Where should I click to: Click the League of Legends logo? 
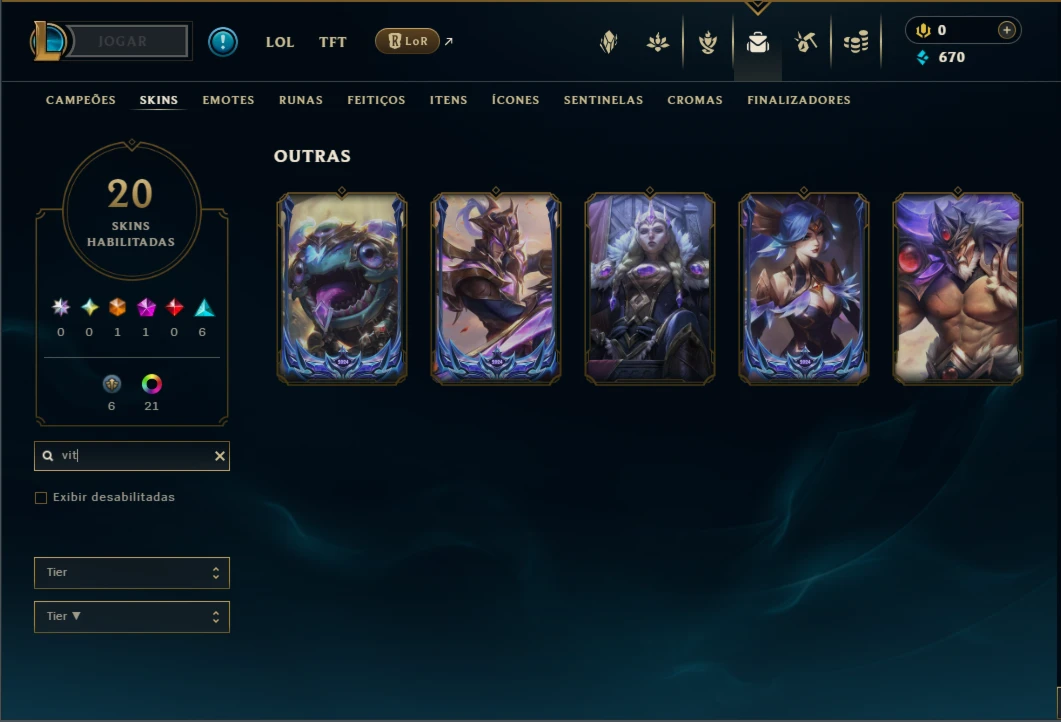[x=48, y=41]
